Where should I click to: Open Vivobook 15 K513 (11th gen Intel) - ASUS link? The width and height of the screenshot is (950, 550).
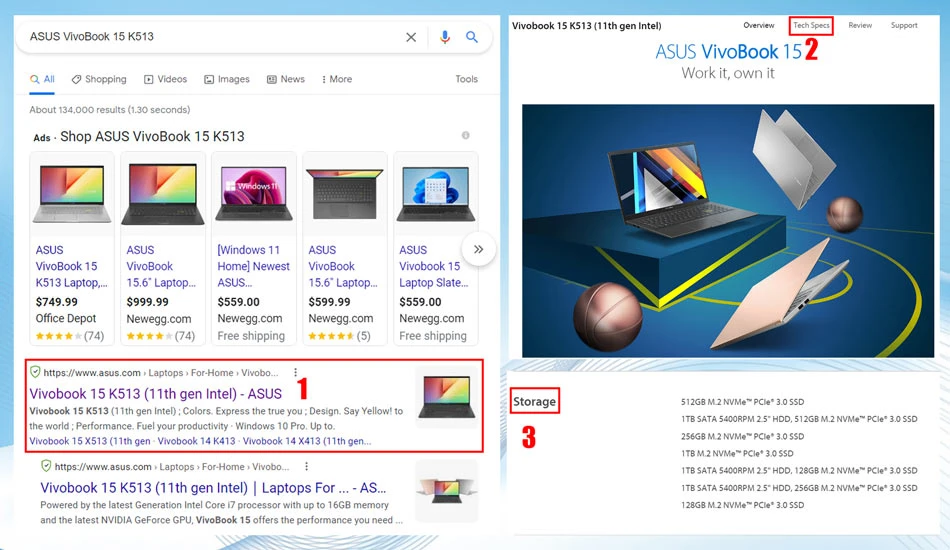tap(156, 394)
